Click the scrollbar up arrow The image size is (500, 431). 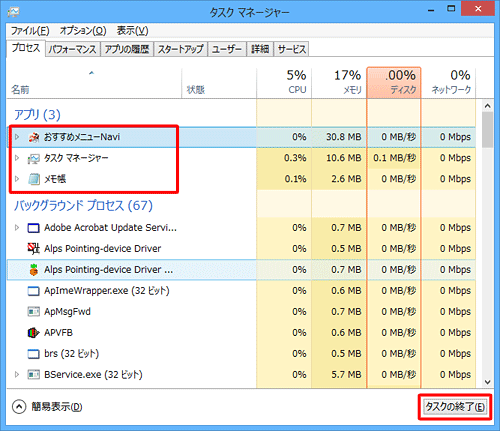(488, 106)
